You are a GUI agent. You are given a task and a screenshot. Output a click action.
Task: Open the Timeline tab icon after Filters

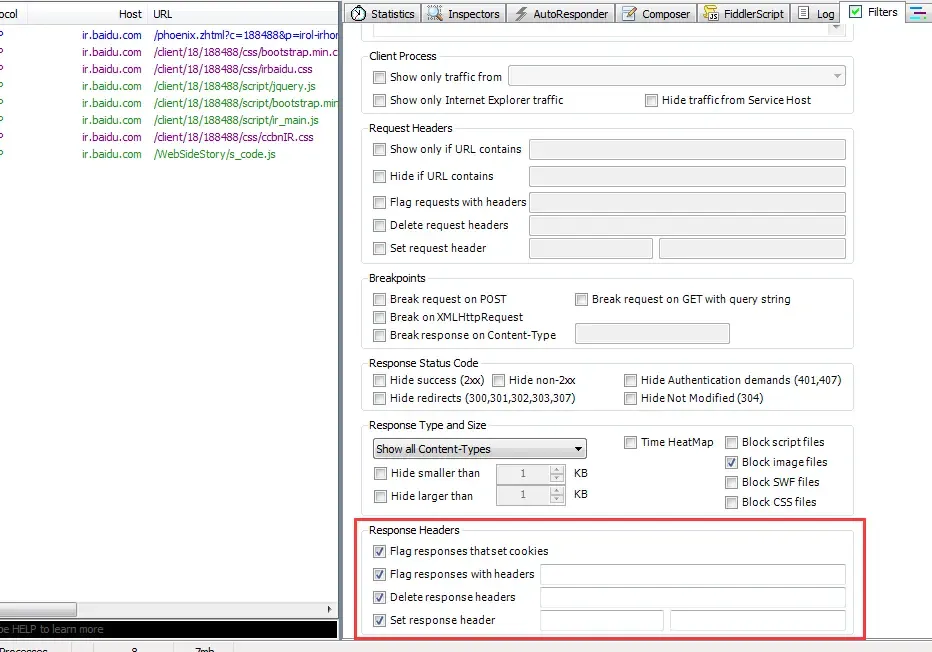918,12
